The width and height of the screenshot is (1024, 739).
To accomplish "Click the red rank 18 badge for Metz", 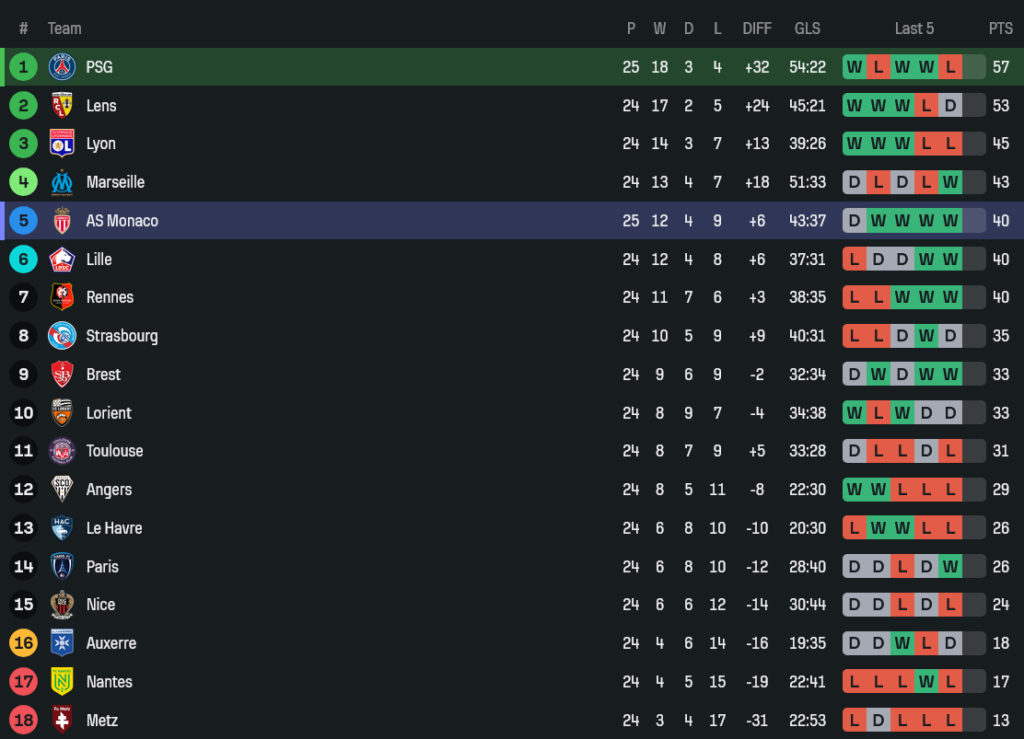I will coord(23,720).
